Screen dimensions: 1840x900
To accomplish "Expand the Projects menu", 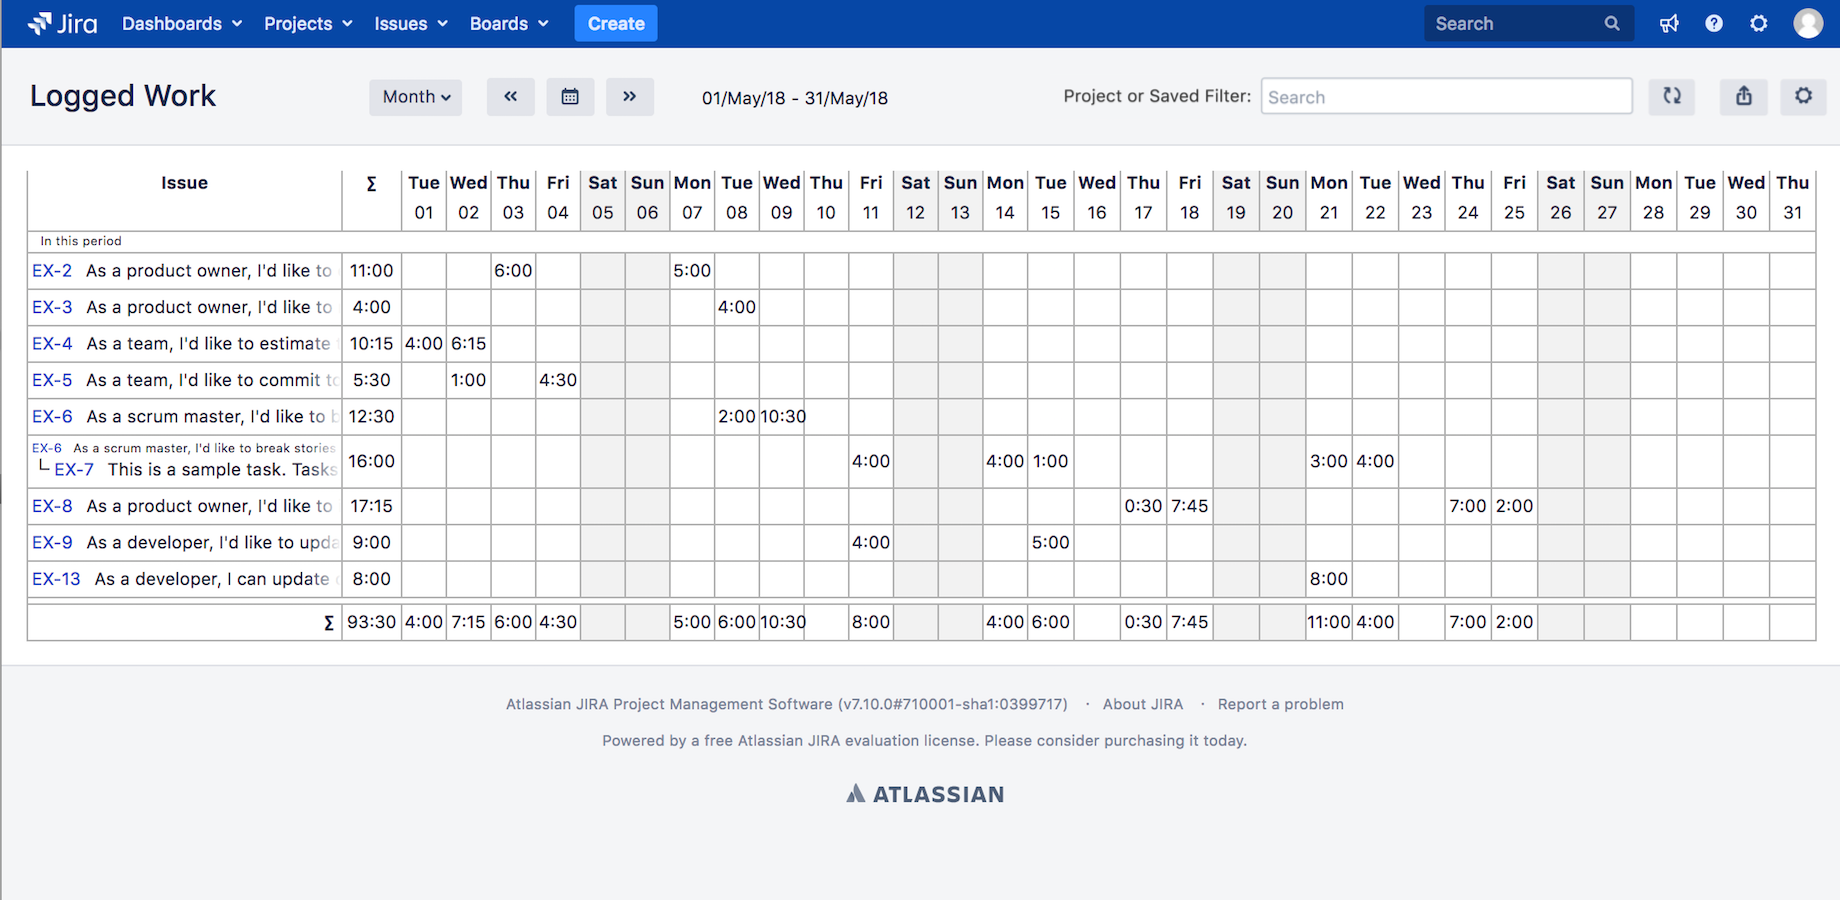I will [308, 24].
